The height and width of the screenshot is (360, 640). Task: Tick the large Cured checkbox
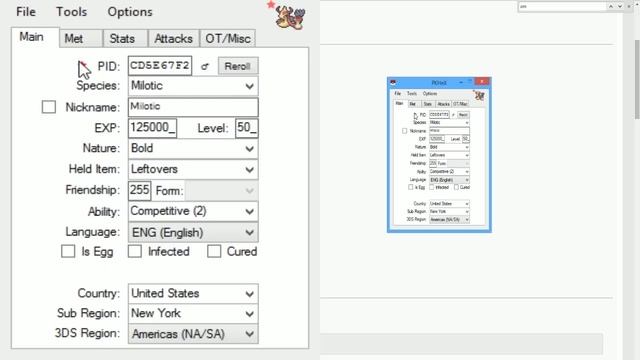click(x=214, y=251)
